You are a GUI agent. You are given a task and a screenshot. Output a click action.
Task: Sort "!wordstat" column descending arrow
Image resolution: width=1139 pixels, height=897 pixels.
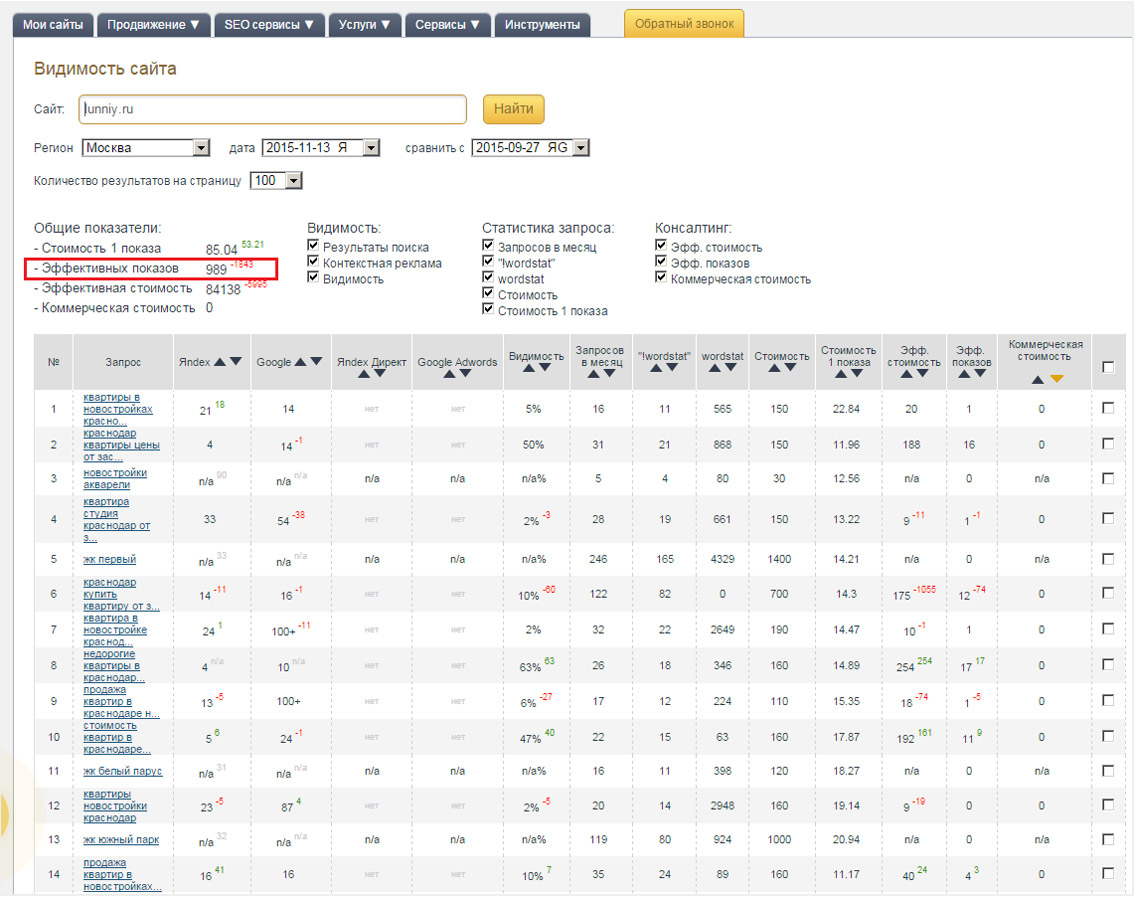tap(673, 368)
